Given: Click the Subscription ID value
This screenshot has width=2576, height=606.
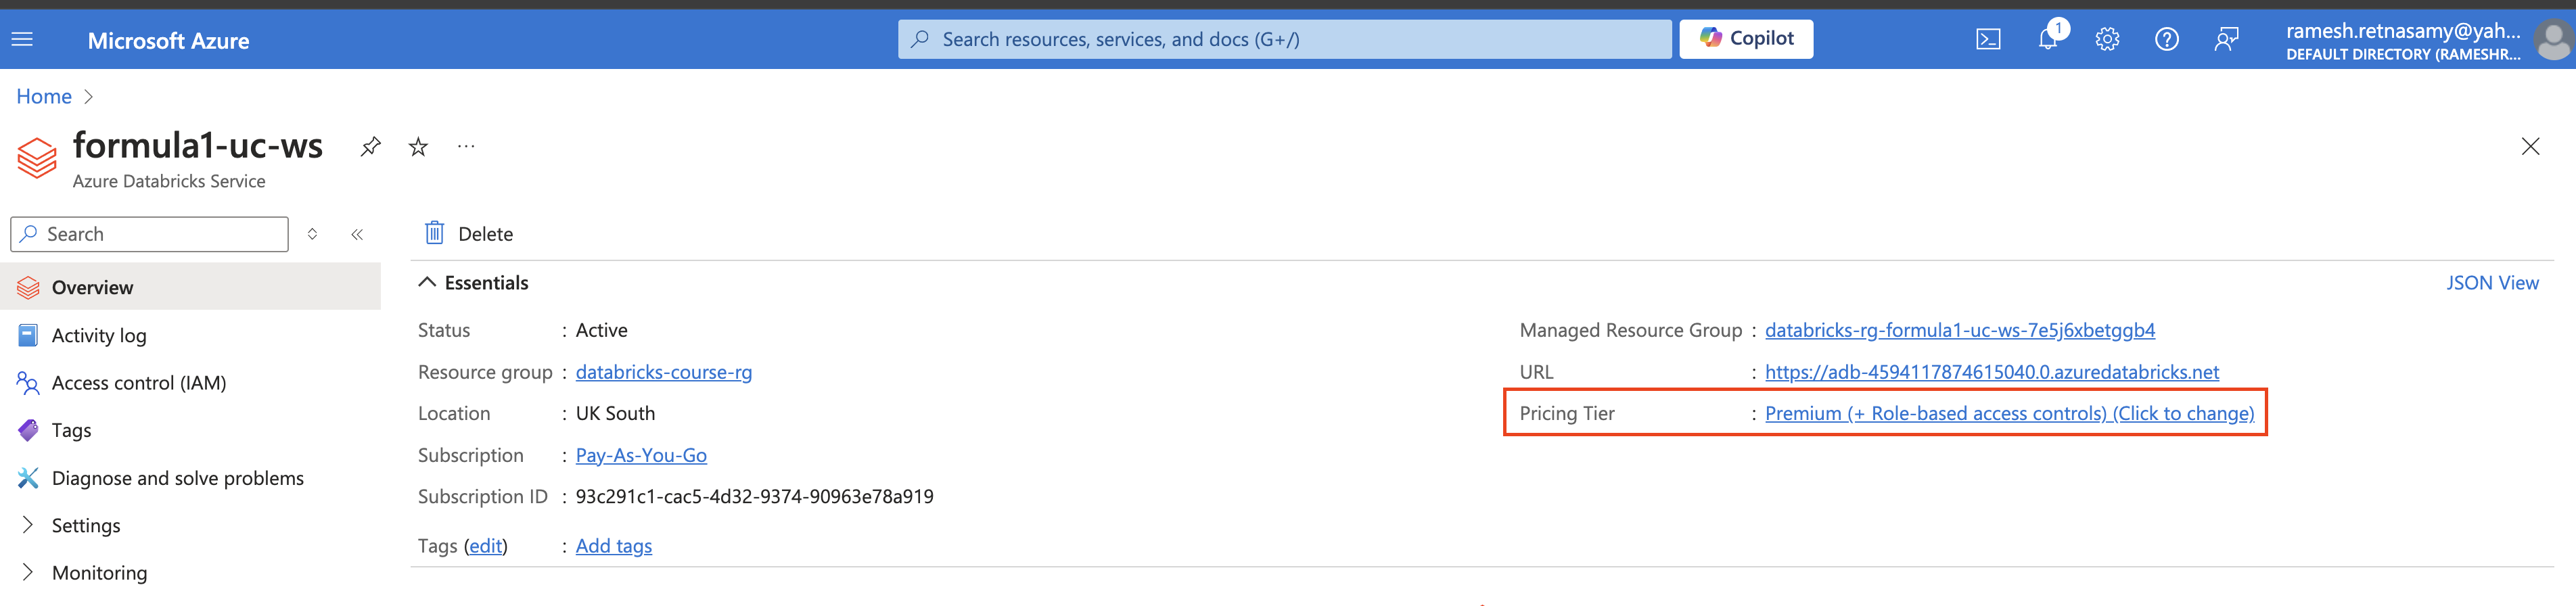Looking at the screenshot, I should [755, 496].
